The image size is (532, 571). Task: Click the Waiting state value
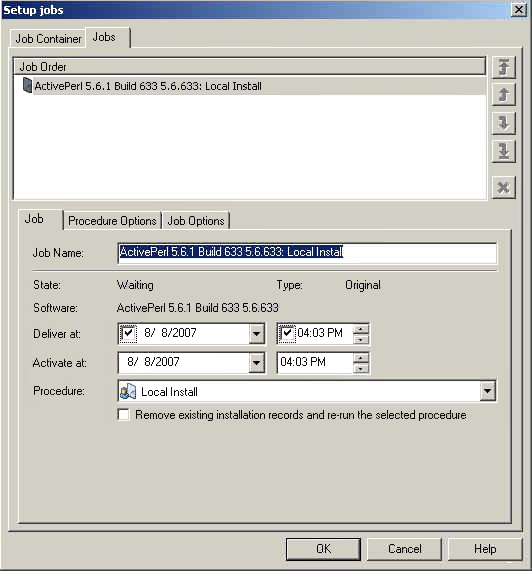click(x=135, y=285)
